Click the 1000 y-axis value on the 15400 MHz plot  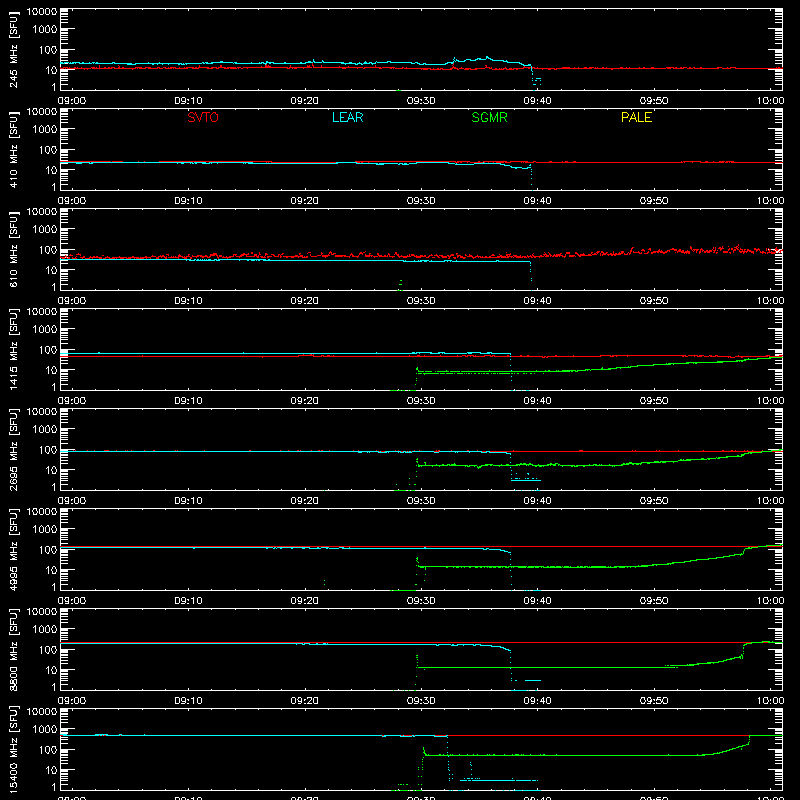point(45,730)
